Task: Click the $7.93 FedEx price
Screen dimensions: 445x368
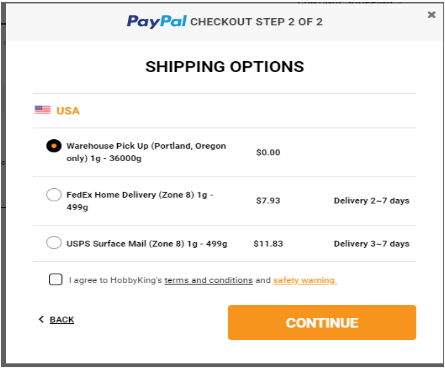Action: (268, 201)
